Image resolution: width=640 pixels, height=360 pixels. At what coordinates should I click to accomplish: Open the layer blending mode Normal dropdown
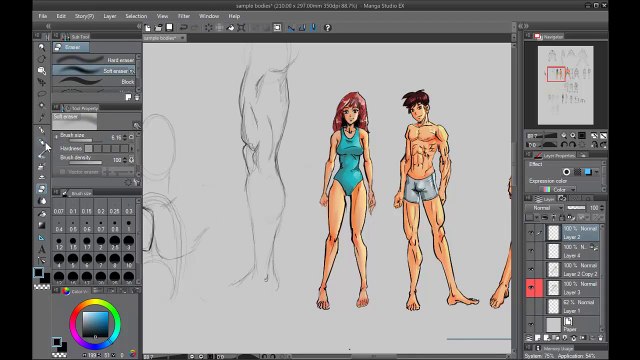click(544, 208)
